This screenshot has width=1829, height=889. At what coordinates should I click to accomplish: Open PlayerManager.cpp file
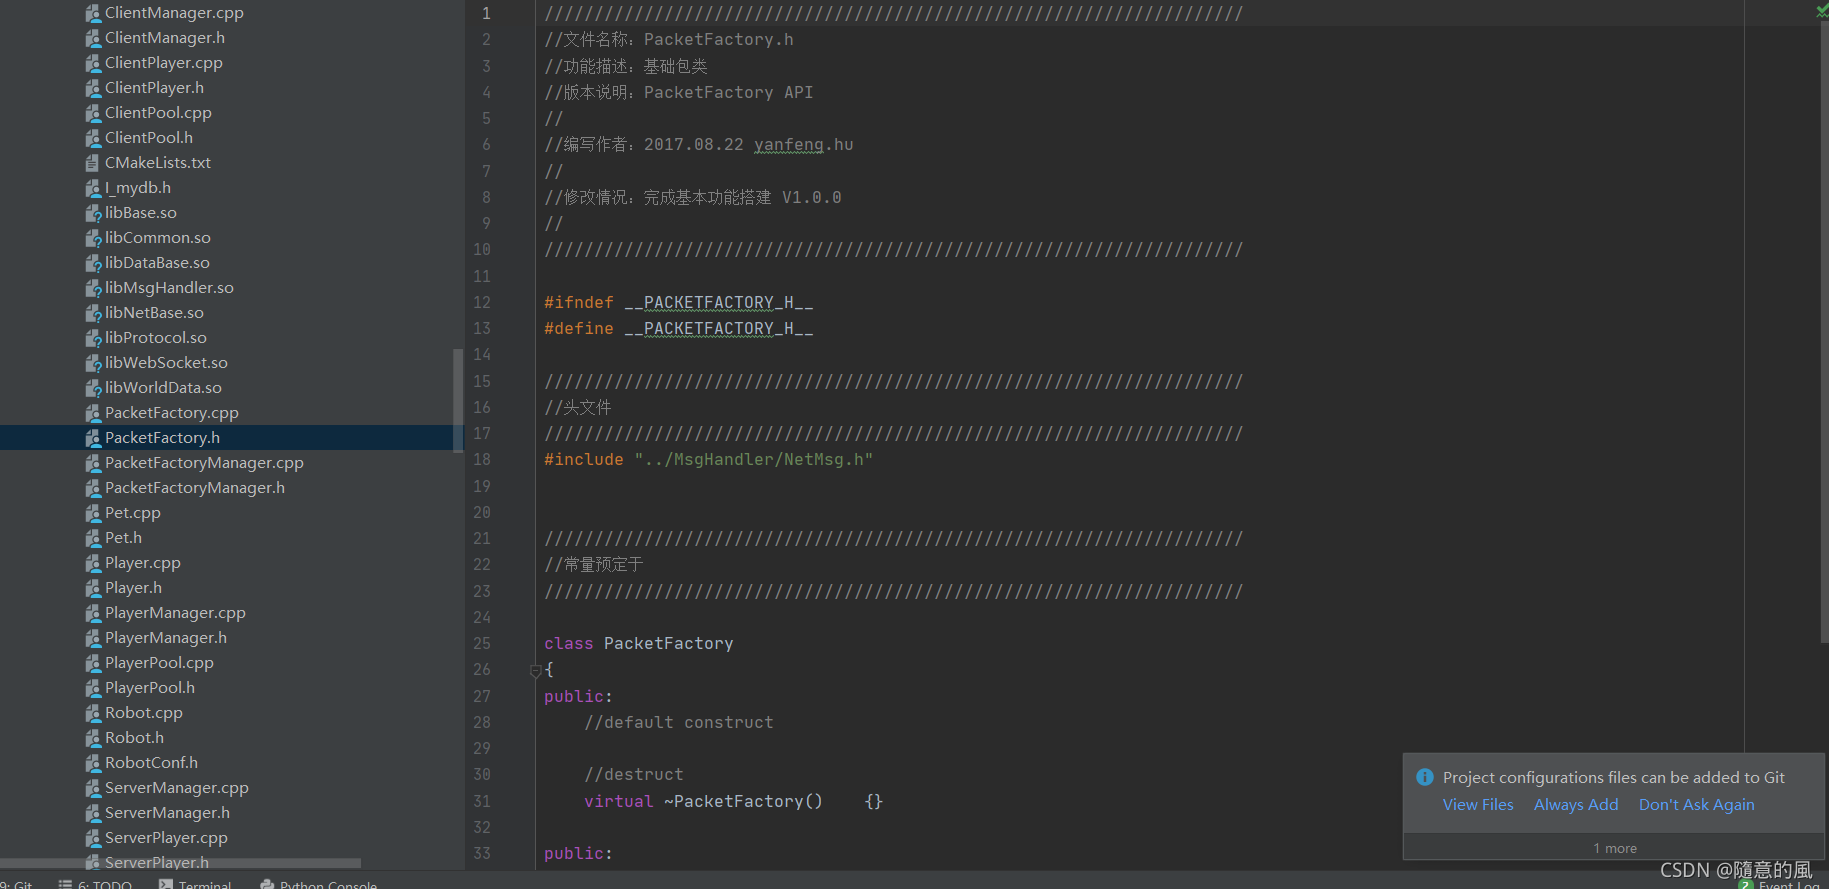pyautogui.click(x=175, y=613)
